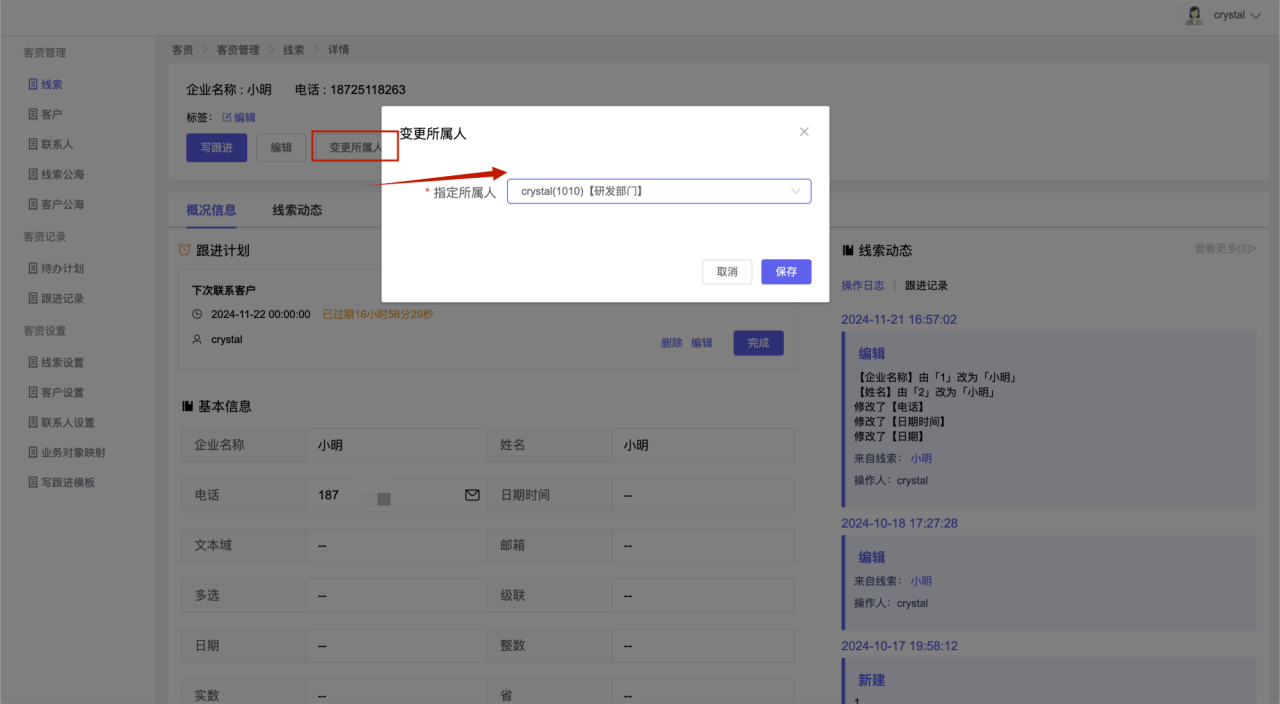Switch to the 概况信息 tab
Viewport: 1280px width, 704px height.
point(211,210)
